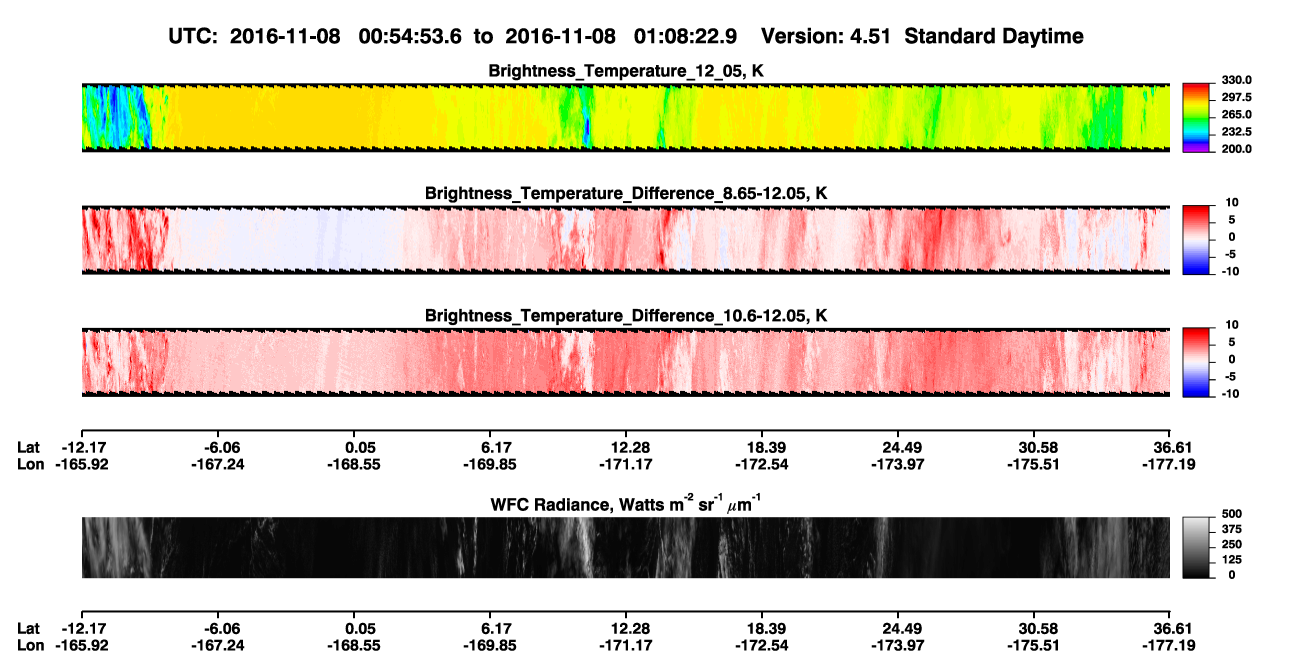1300x667 pixels.
Task: Click longitude "-172.54" under the 10.6-12.05 panel
Action: click(761, 464)
